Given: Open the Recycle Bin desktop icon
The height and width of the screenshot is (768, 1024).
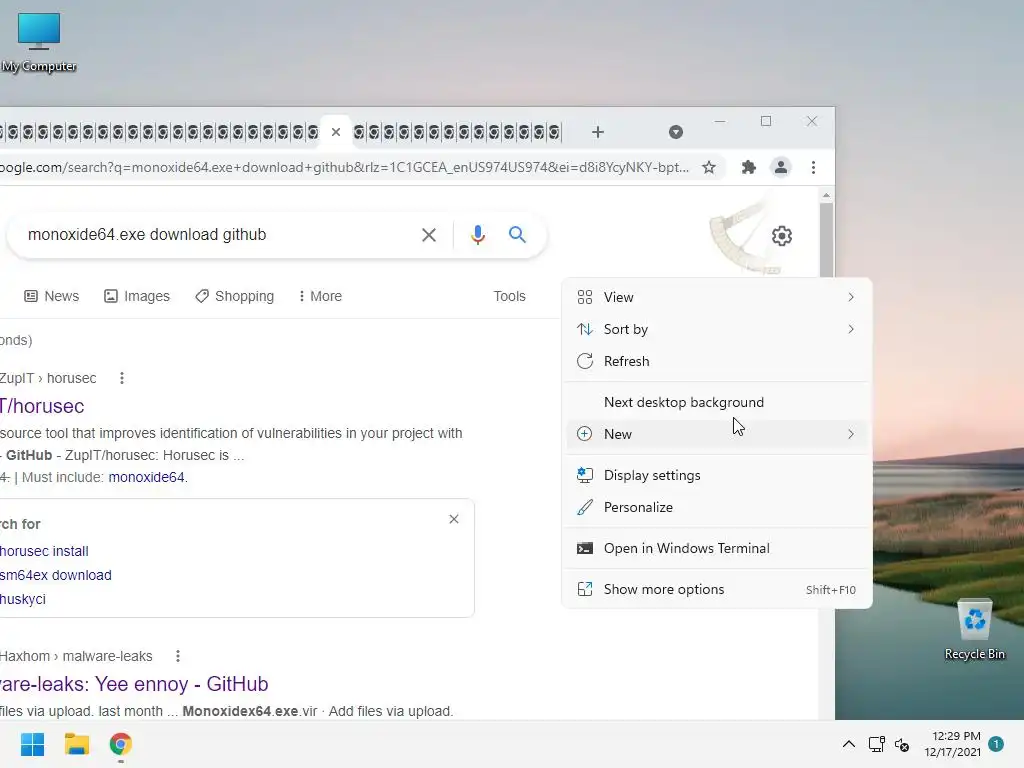Looking at the screenshot, I should 974,630.
